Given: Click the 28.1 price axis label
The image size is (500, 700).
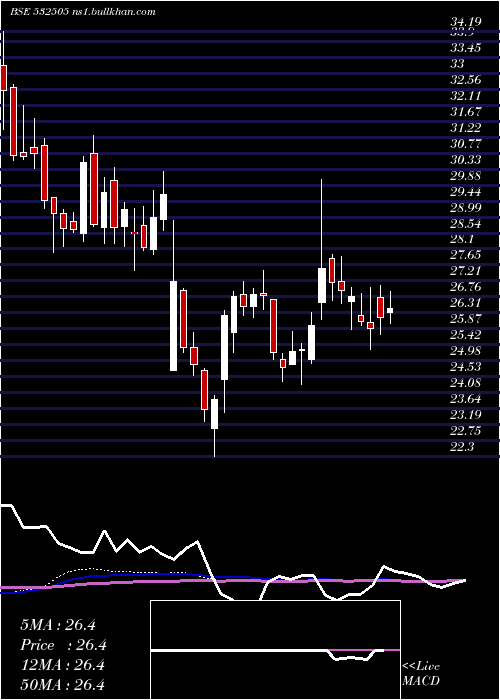Looking at the screenshot, I should (x=463, y=239).
